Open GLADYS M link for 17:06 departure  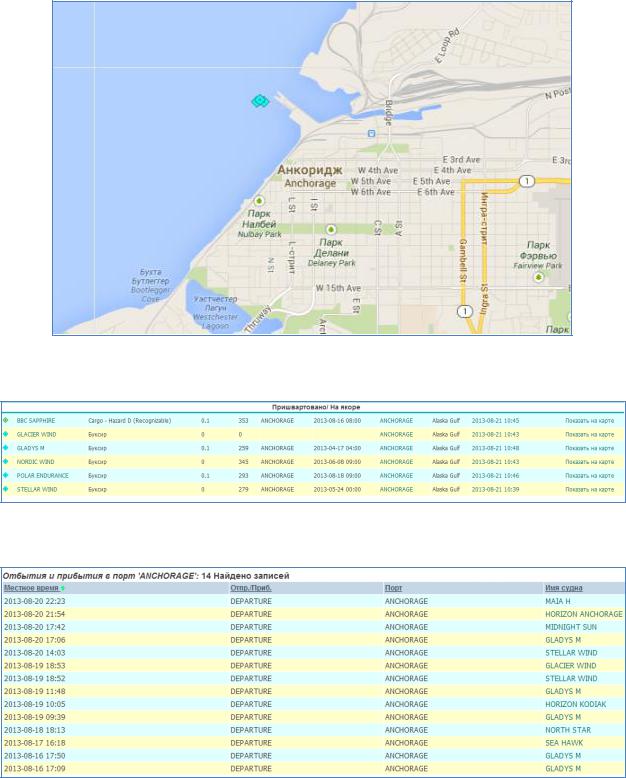[563, 640]
